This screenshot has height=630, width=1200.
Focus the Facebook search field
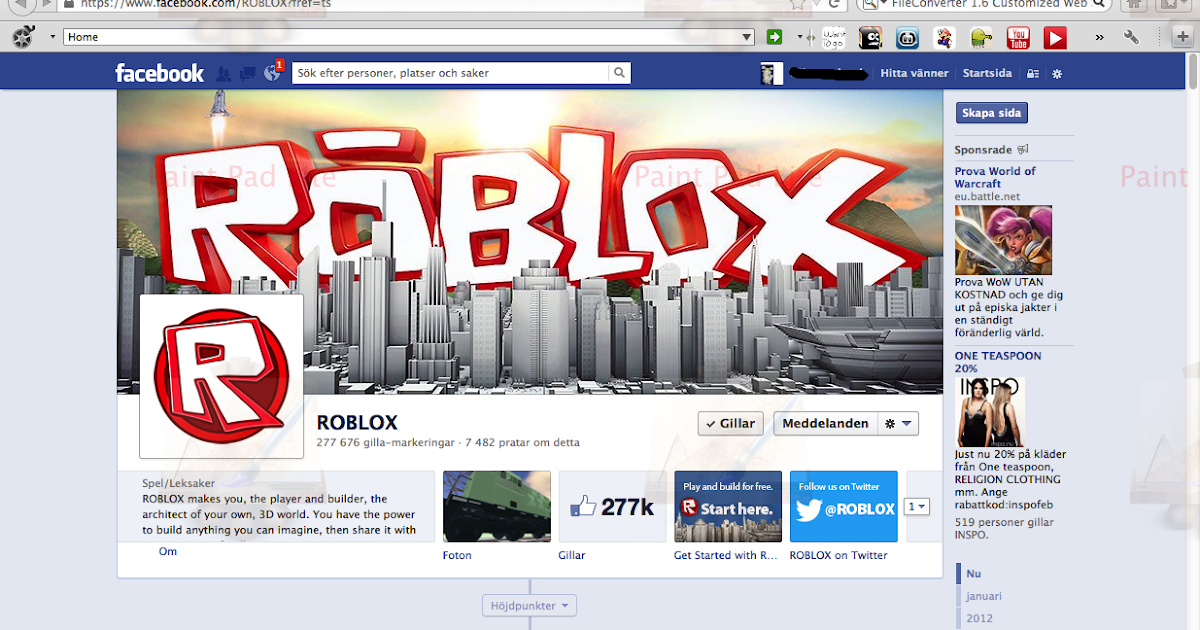pos(451,73)
